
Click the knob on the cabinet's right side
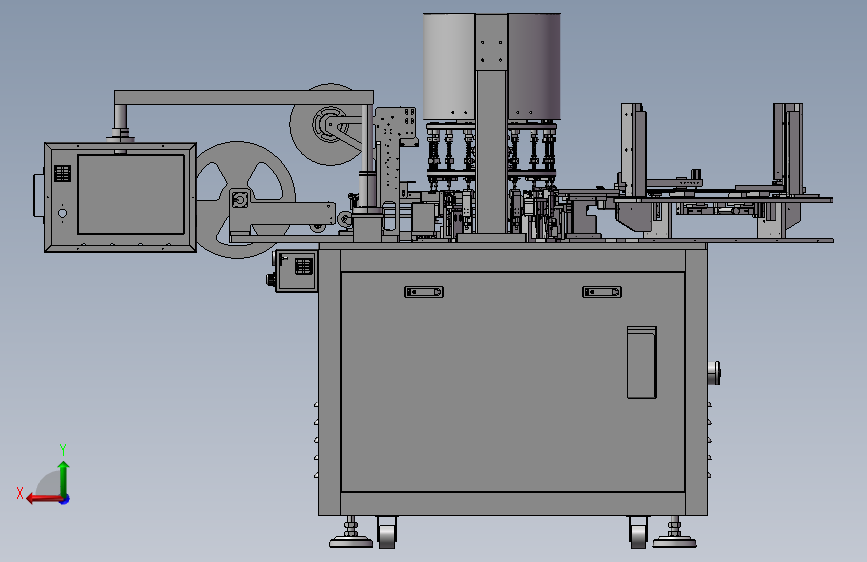pyautogui.click(x=714, y=372)
